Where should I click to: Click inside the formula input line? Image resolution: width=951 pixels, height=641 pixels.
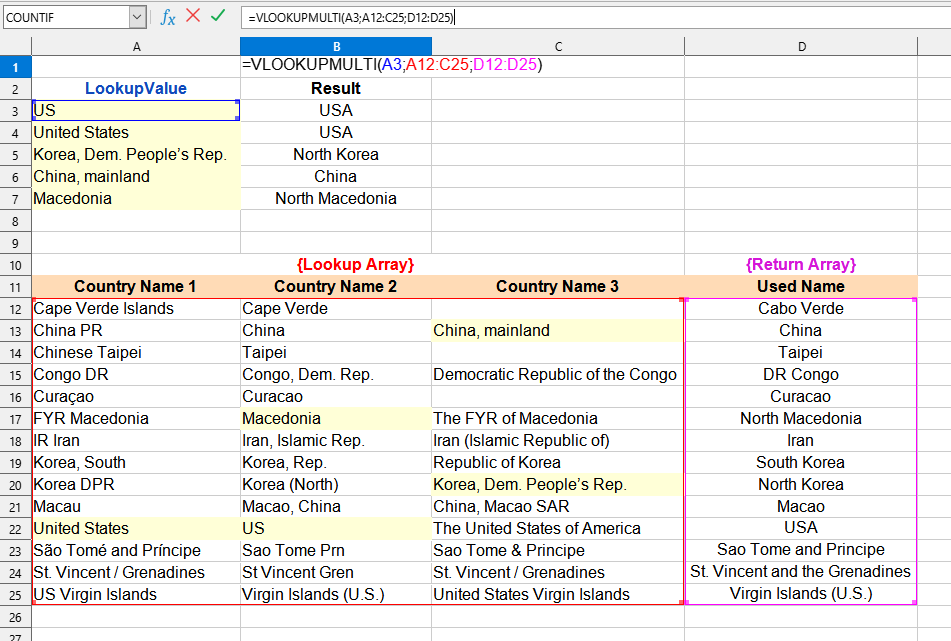click(600, 17)
